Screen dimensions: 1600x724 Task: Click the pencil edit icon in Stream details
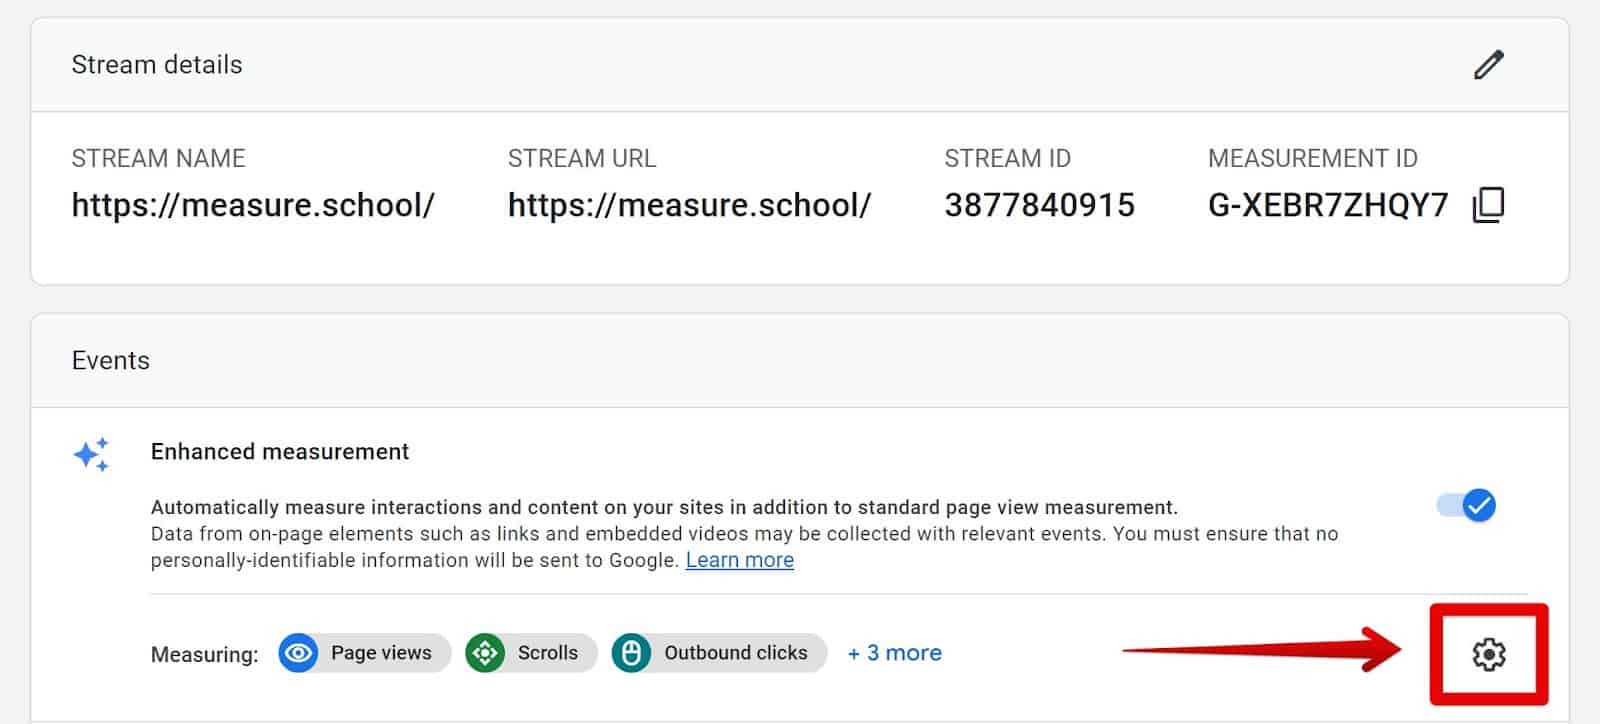click(1488, 65)
